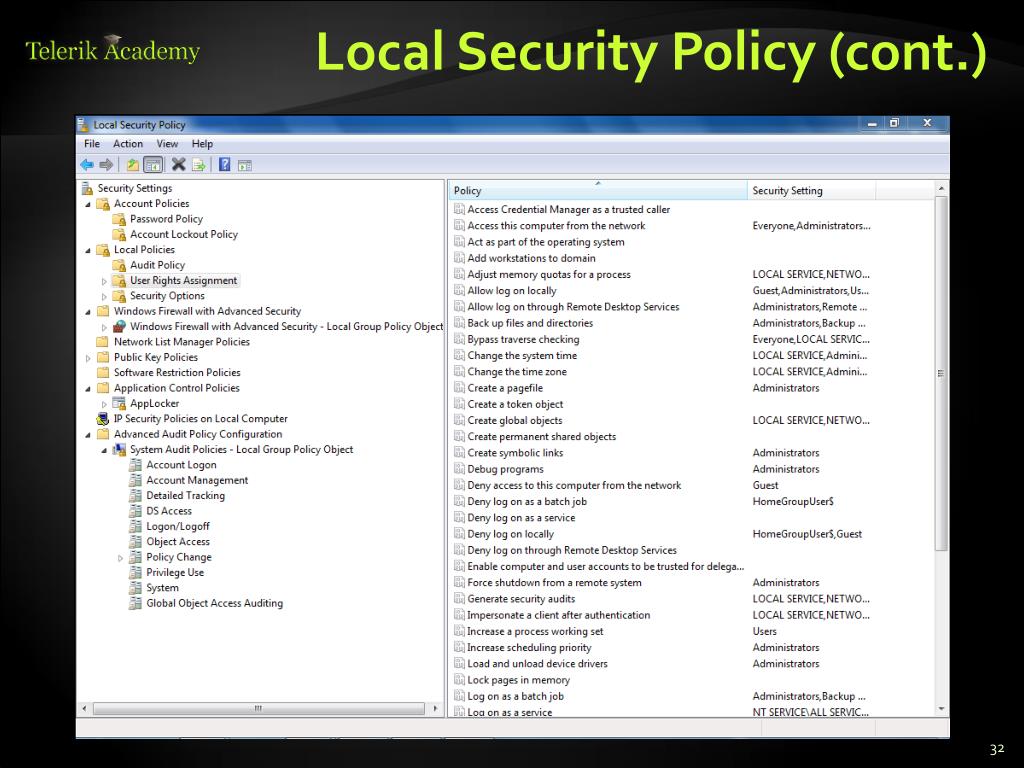Click the Forward arrow in the toolbar
Image resolution: width=1024 pixels, height=768 pixels.
click(106, 165)
